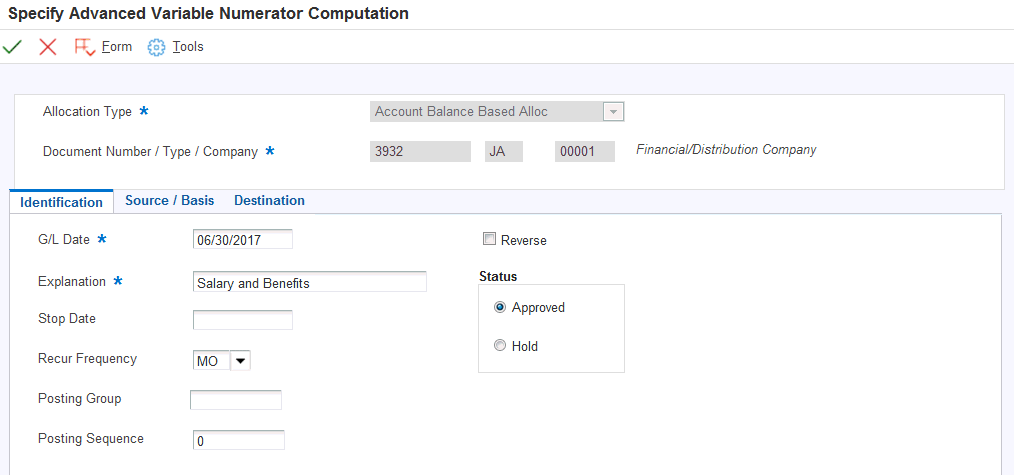
Task: Click the Explanation text field
Action: (x=309, y=283)
